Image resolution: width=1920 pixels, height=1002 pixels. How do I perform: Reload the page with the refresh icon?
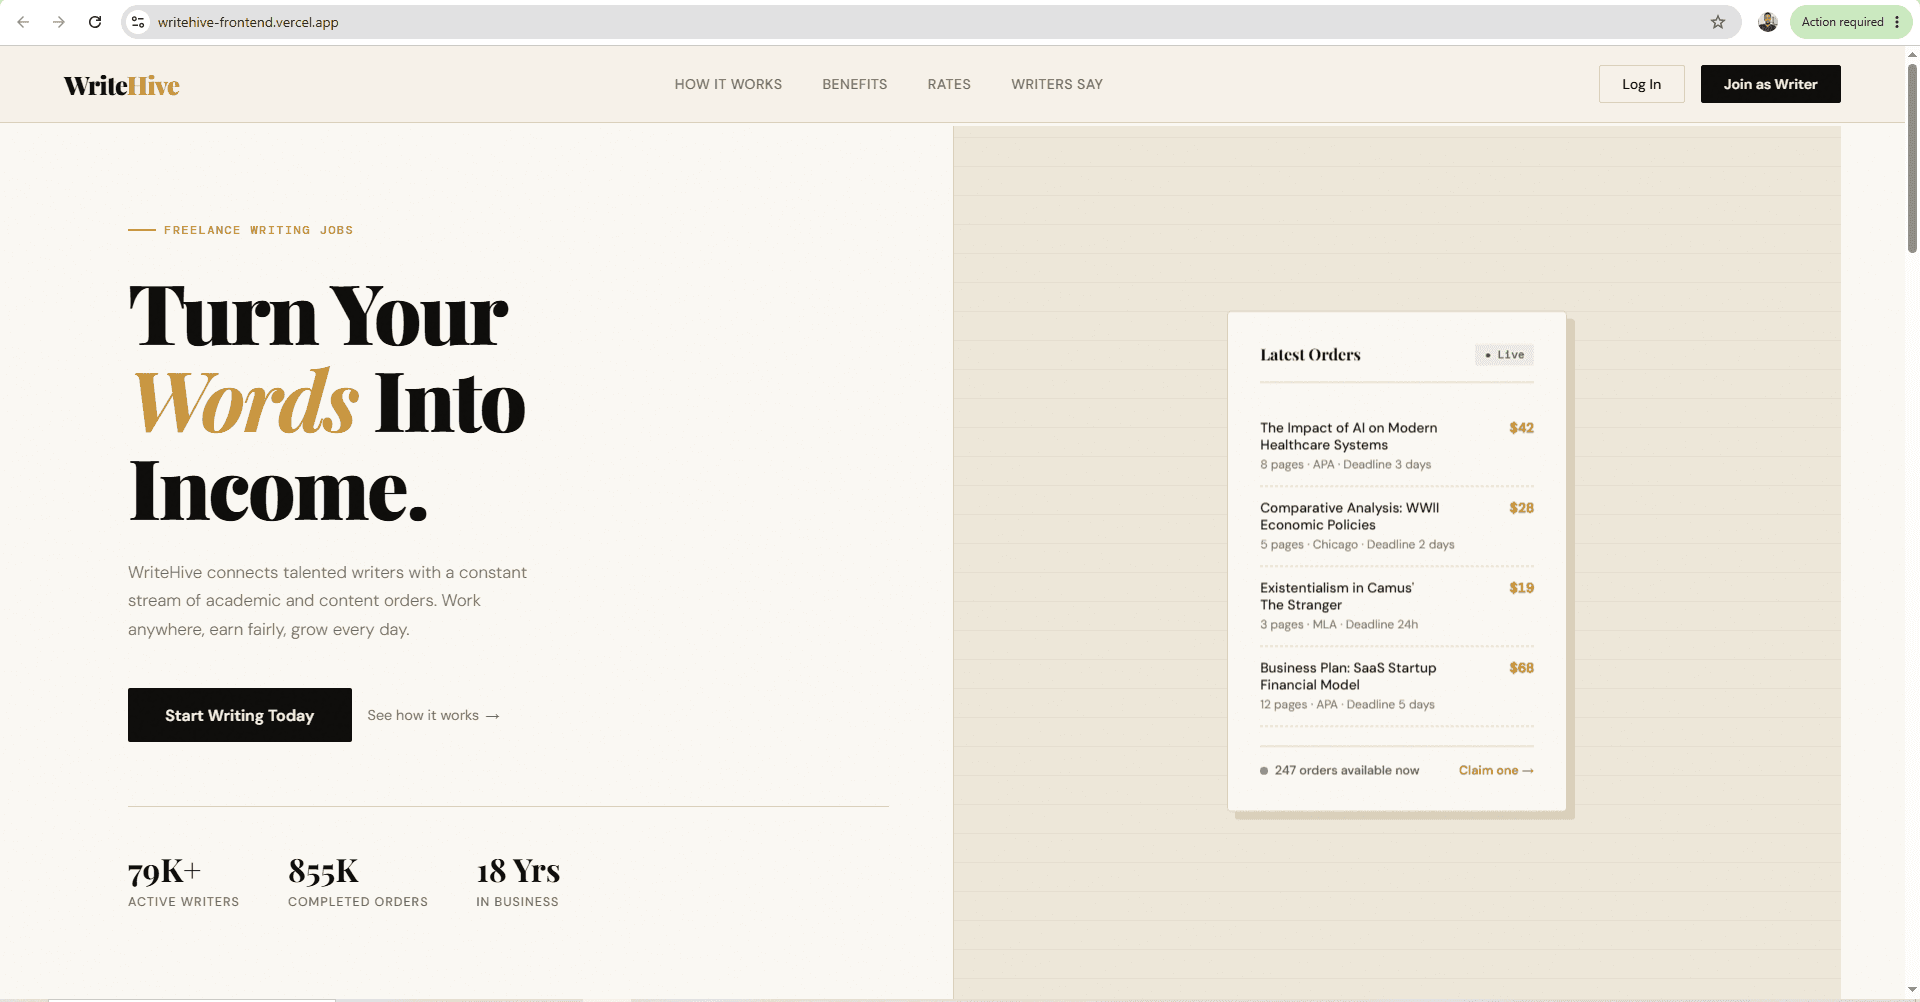(x=95, y=22)
